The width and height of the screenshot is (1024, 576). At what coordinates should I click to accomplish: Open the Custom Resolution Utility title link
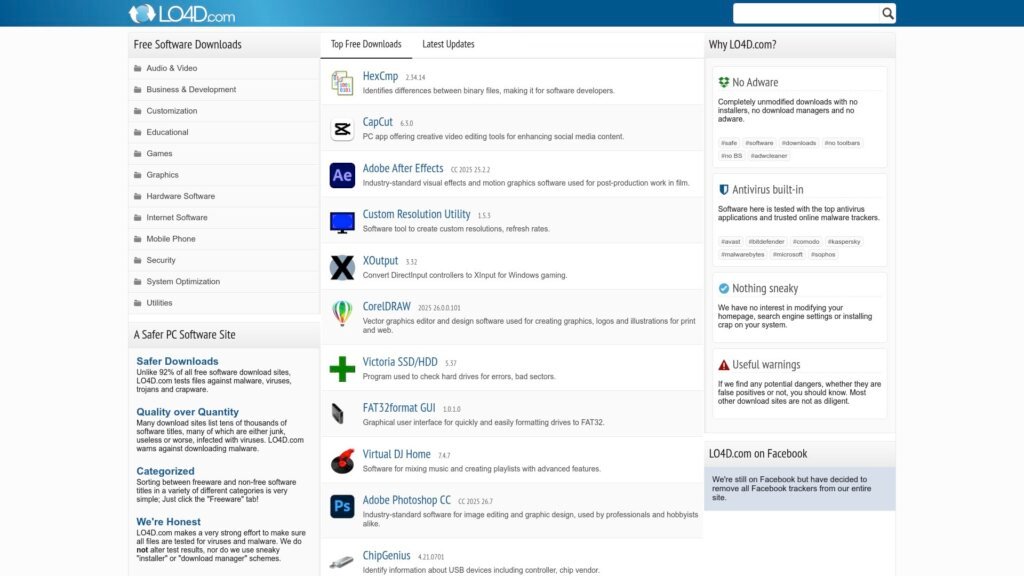point(417,214)
